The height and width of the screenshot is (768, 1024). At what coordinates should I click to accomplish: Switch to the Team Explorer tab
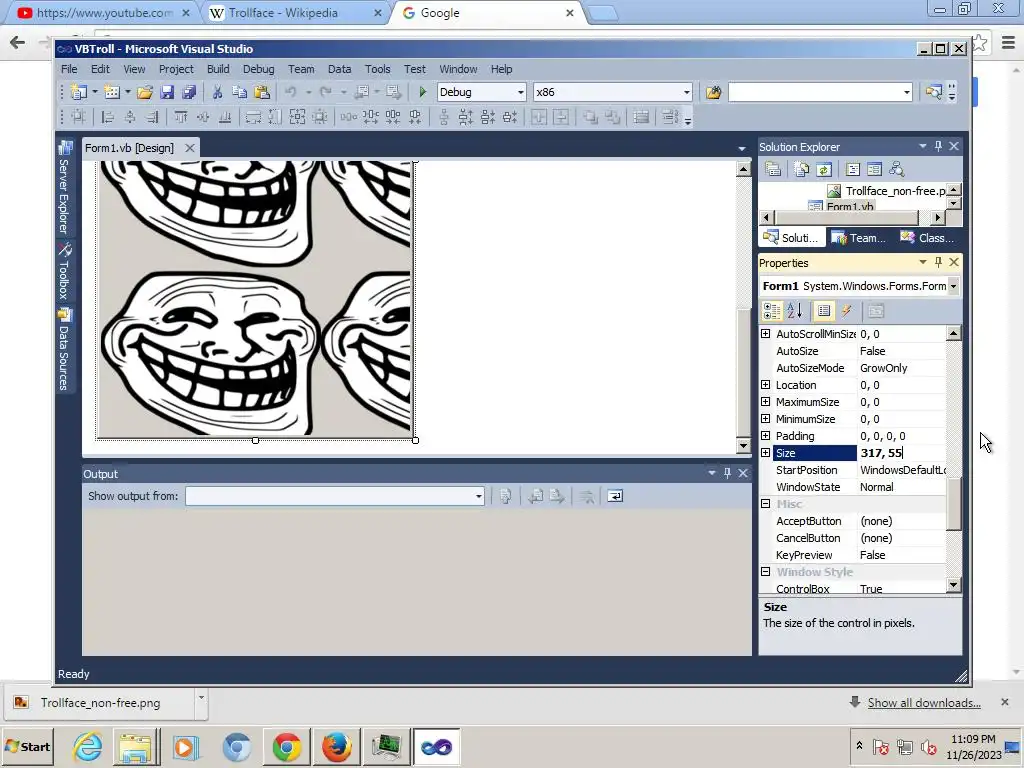(859, 238)
